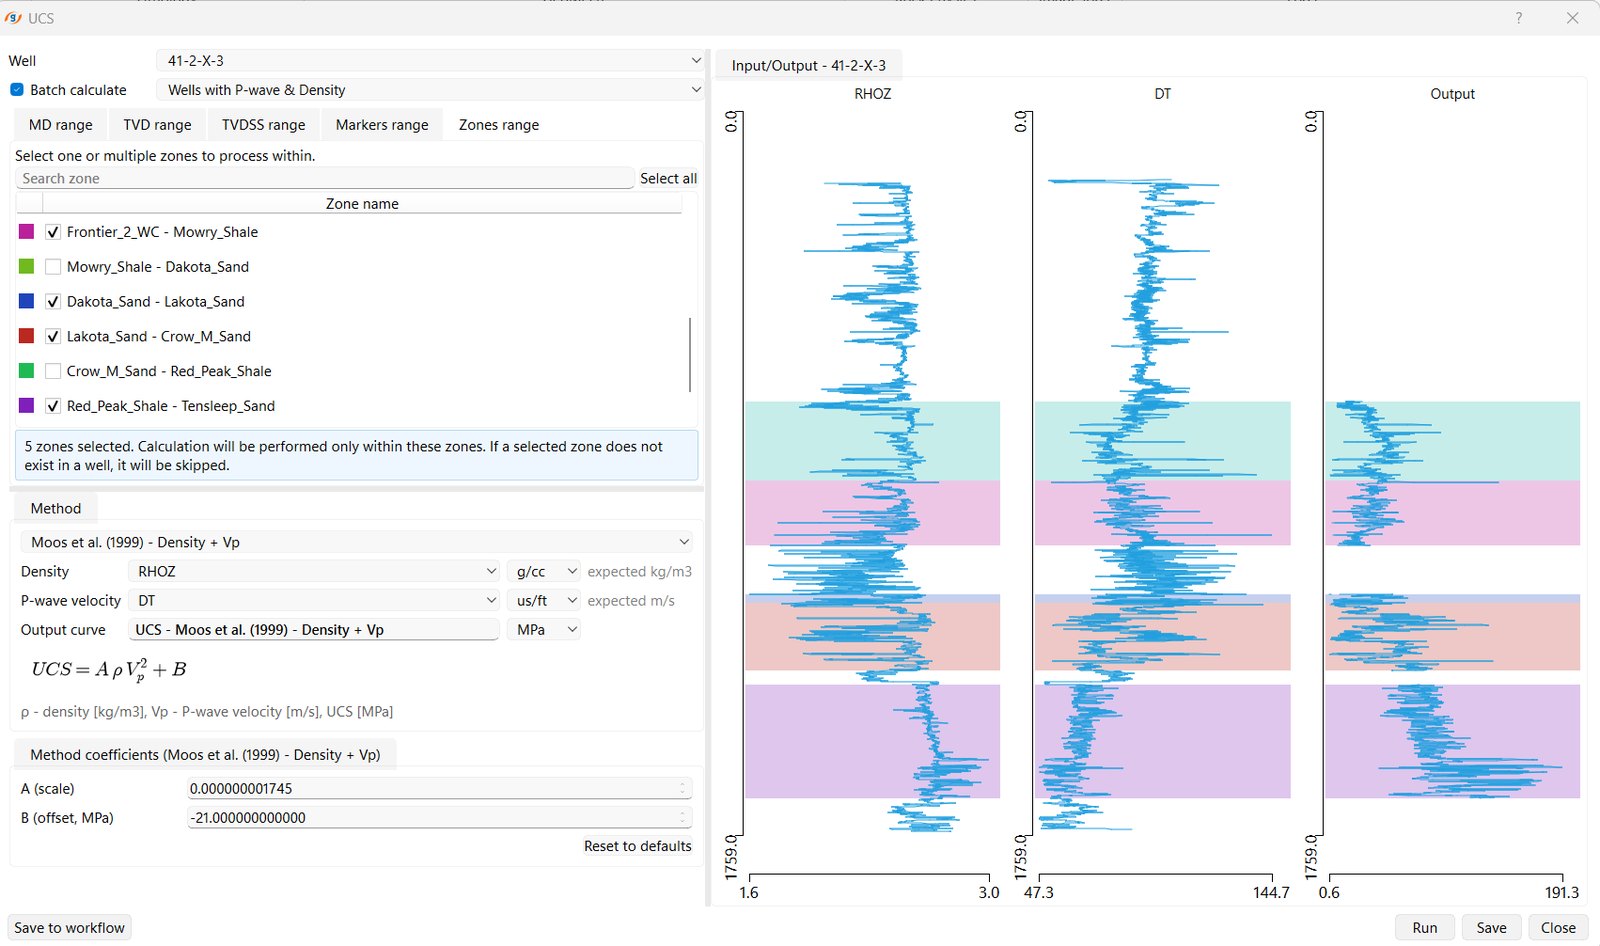Switch to the TVD range tab
This screenshot has width=1600, height=946.
click(157, 125)
